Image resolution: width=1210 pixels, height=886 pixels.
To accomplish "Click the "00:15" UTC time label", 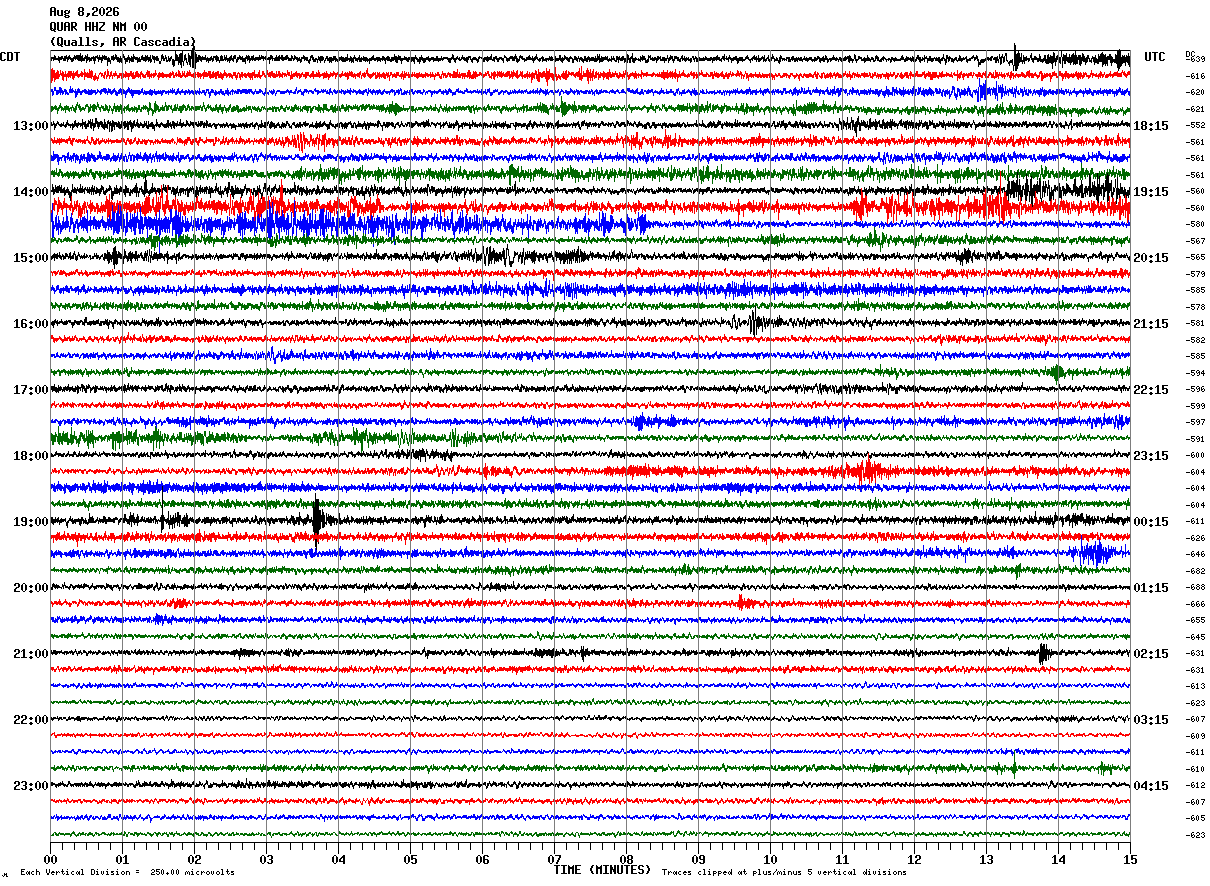I will (x=1152, y=522).
